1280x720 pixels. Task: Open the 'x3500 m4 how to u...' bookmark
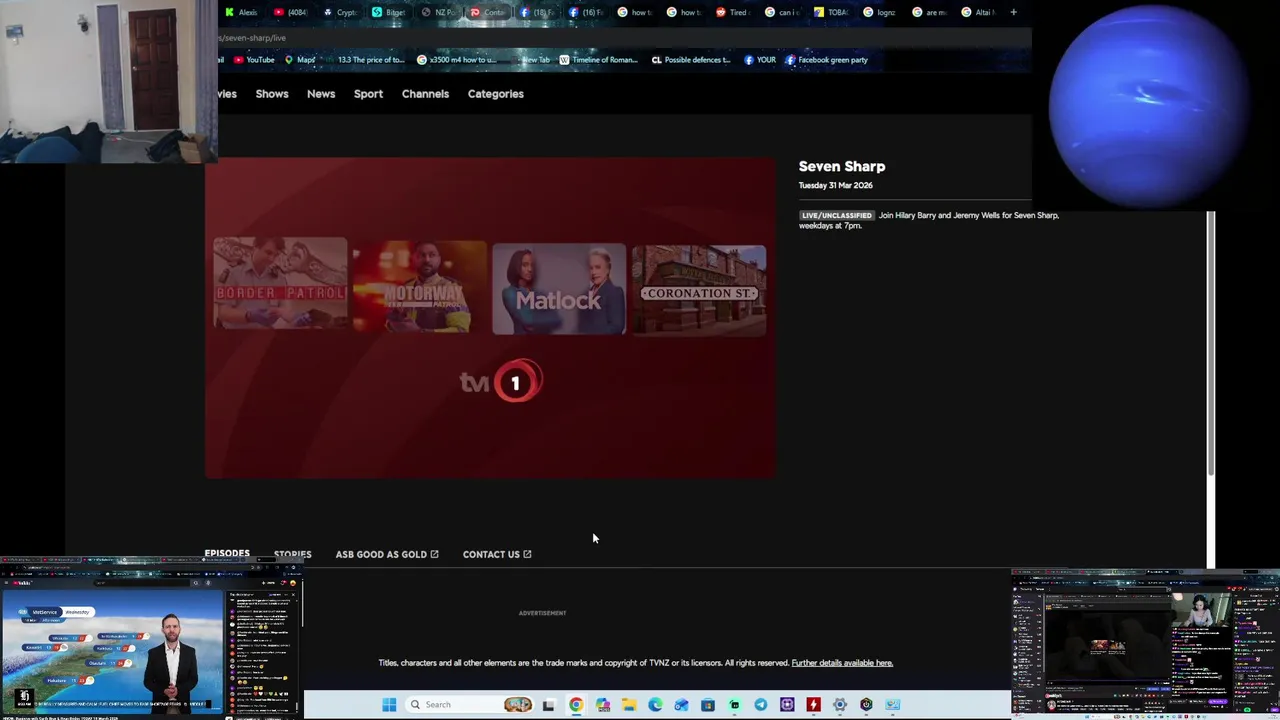click(x=456, y=60)
